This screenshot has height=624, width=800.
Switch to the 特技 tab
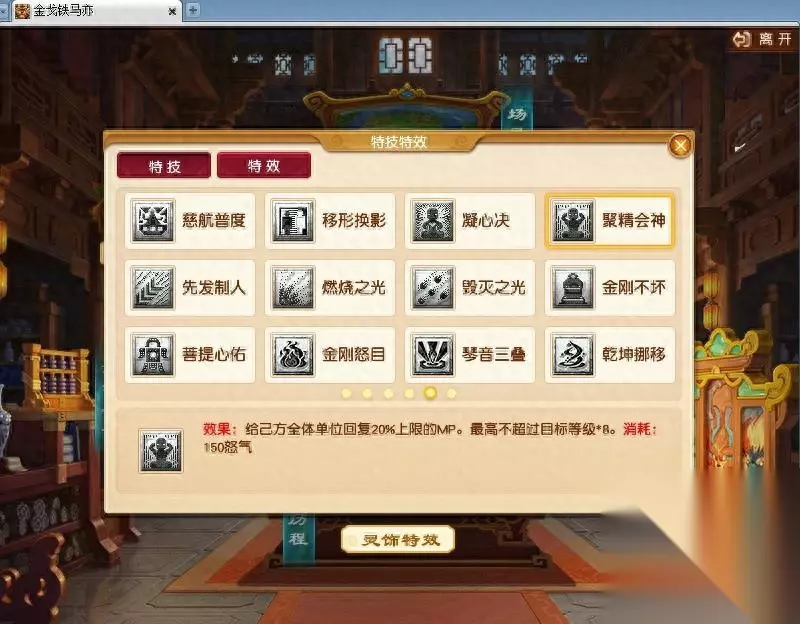164,165
